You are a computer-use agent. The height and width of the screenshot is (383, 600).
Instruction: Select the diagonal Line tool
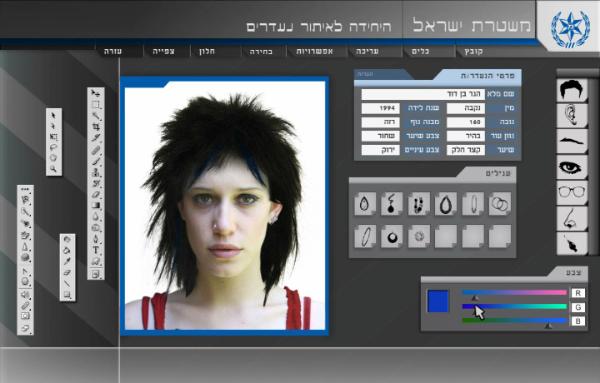pyautogui.click(x=67, y=284)
